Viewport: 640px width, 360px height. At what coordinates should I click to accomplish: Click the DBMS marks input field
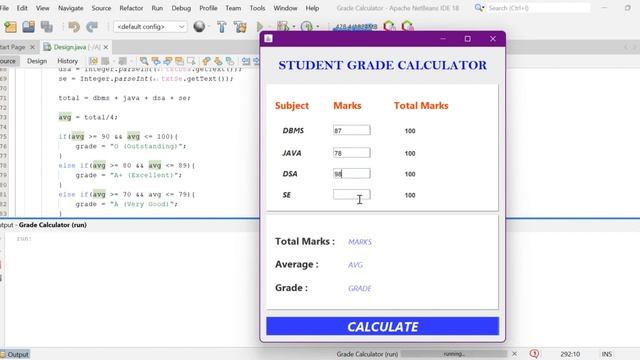[x=351, y=130]
